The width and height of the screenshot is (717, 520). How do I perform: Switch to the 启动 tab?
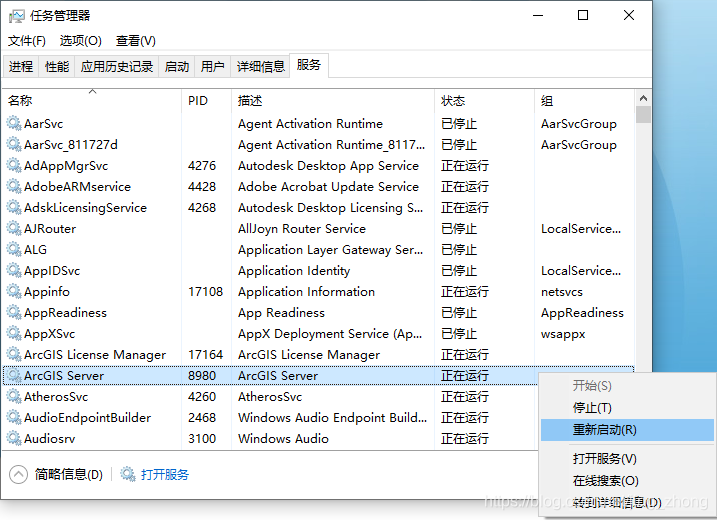click(177, 67)
